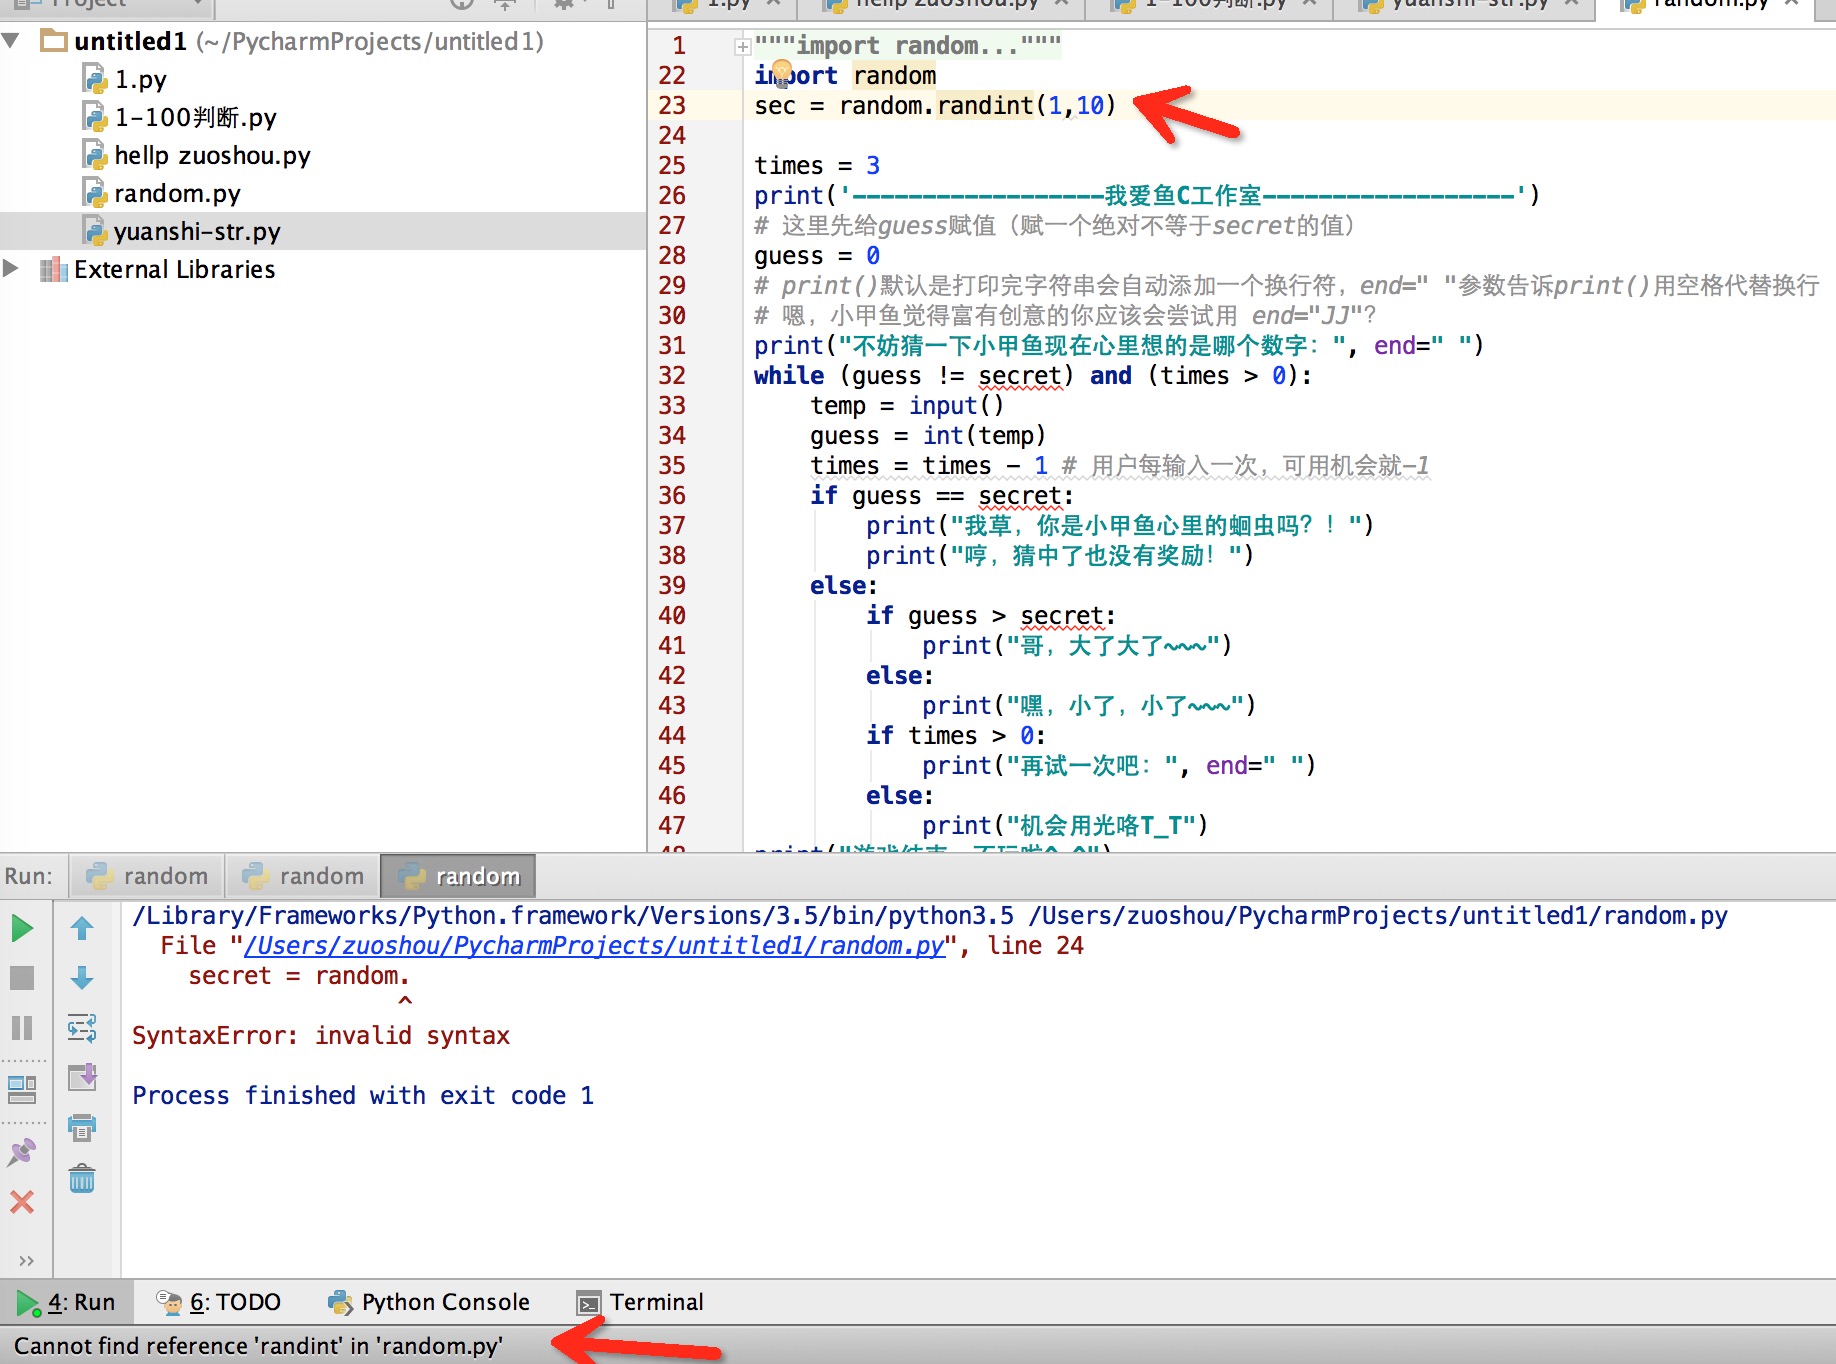Click the Pause output icon
Screen dimensions: 1836x1364
click(22, 1028)
